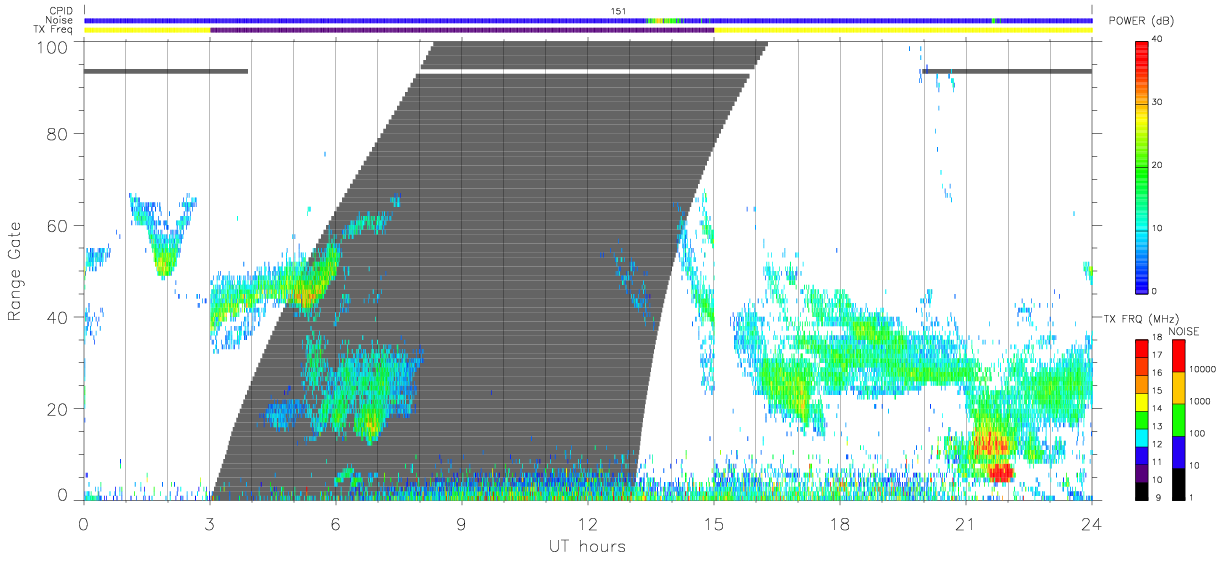Click the Range Gate axis title
Viewport: 1228px width, 567px height.
17,271
